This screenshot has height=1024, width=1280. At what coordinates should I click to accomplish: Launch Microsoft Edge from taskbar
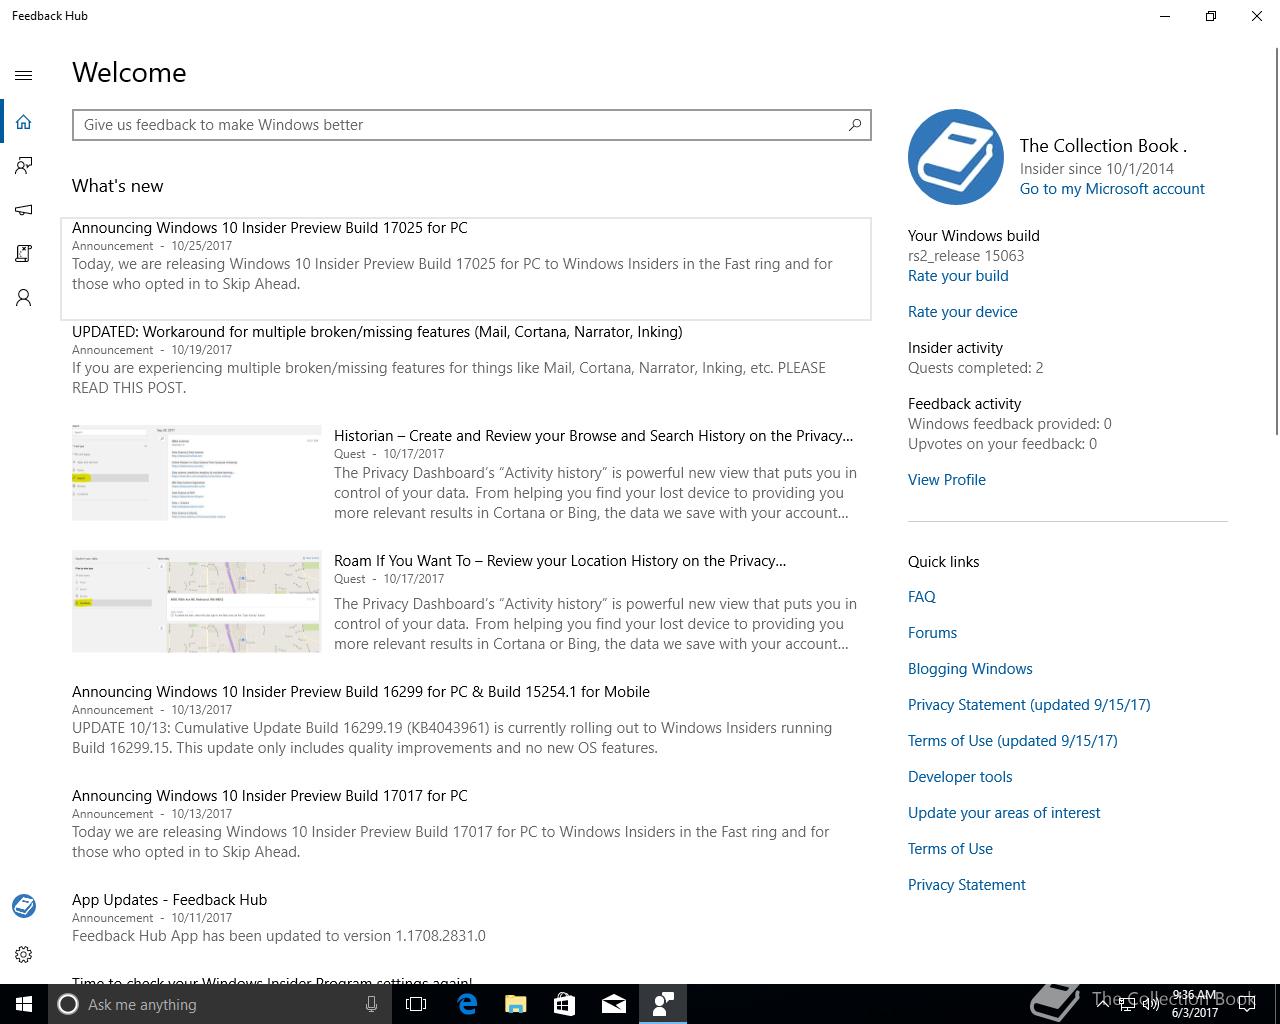click(467, 1004)
